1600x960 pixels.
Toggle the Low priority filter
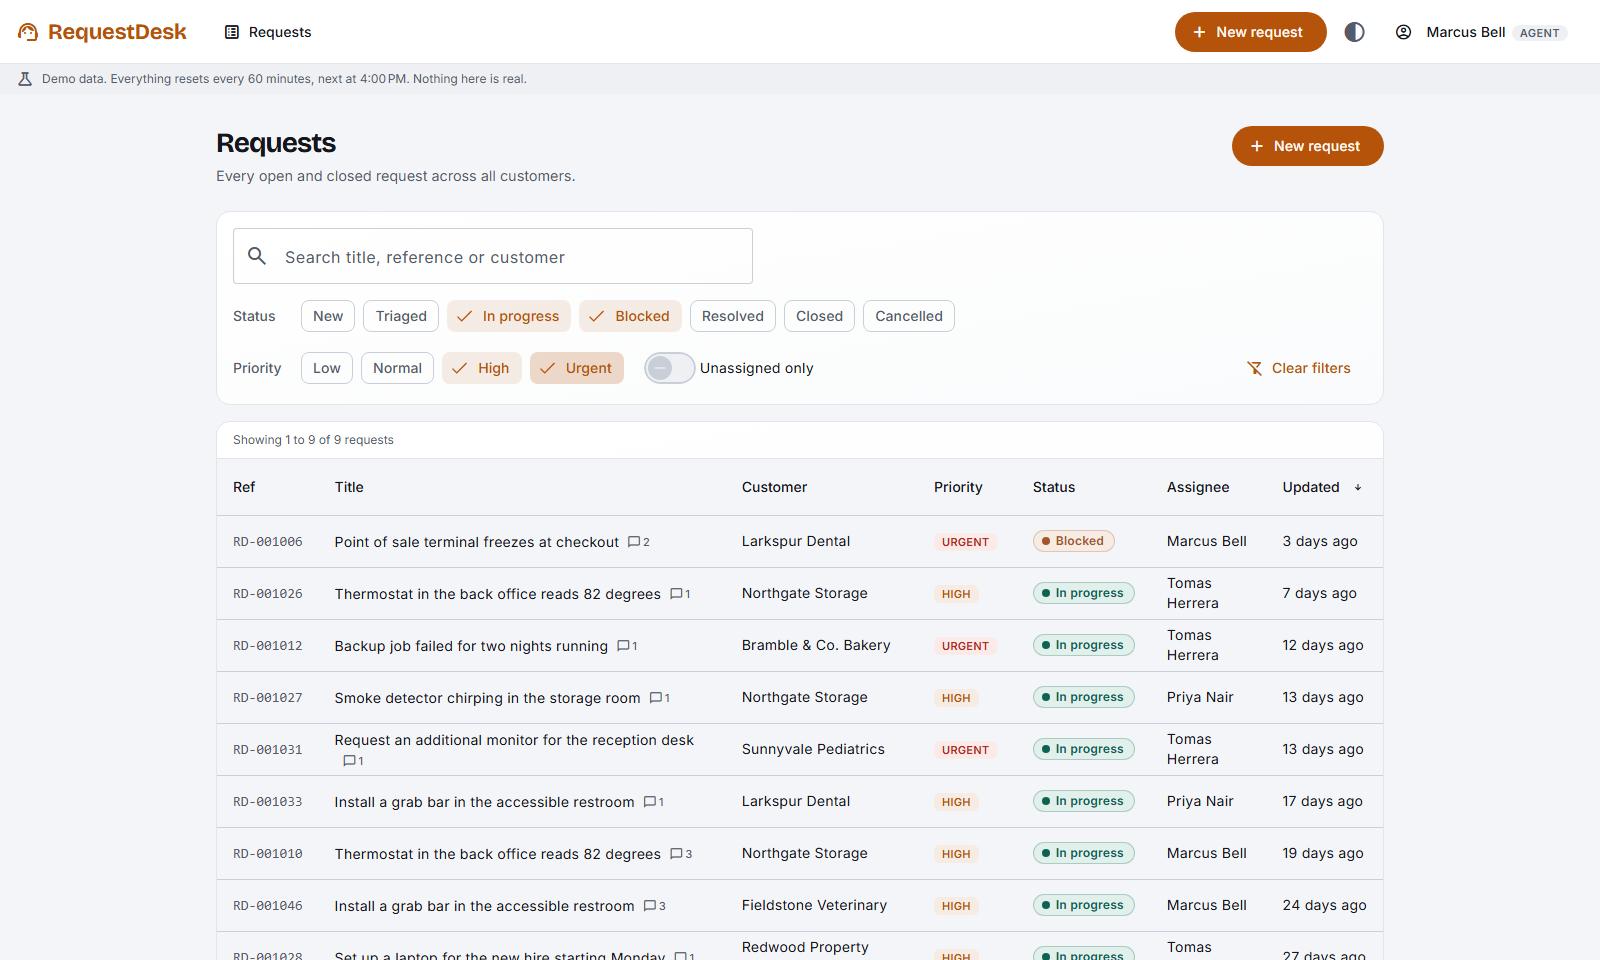tap(327, 368)
